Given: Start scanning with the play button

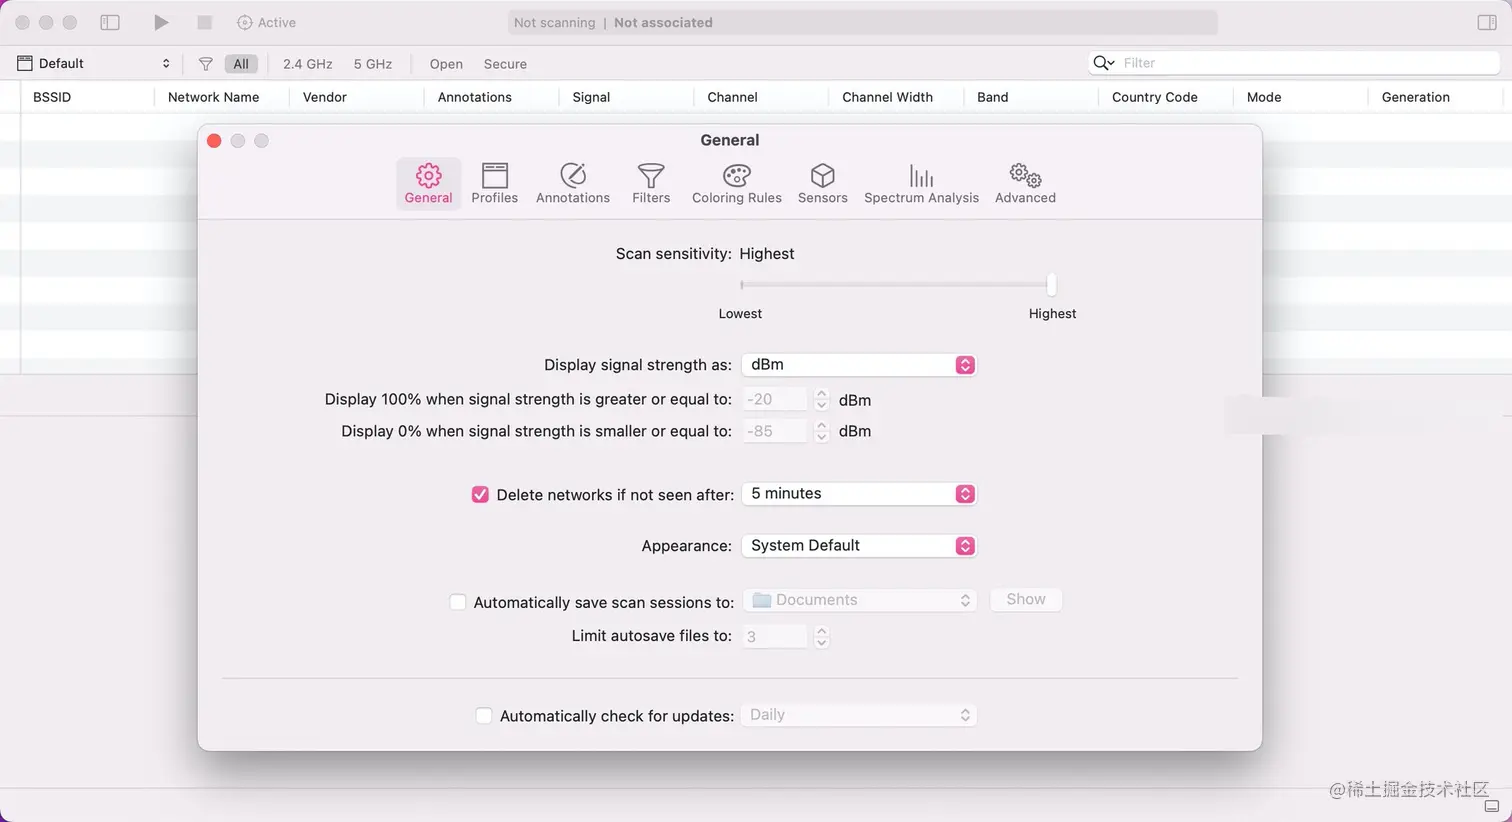Looking at the screenshot, I should (161, 22).
